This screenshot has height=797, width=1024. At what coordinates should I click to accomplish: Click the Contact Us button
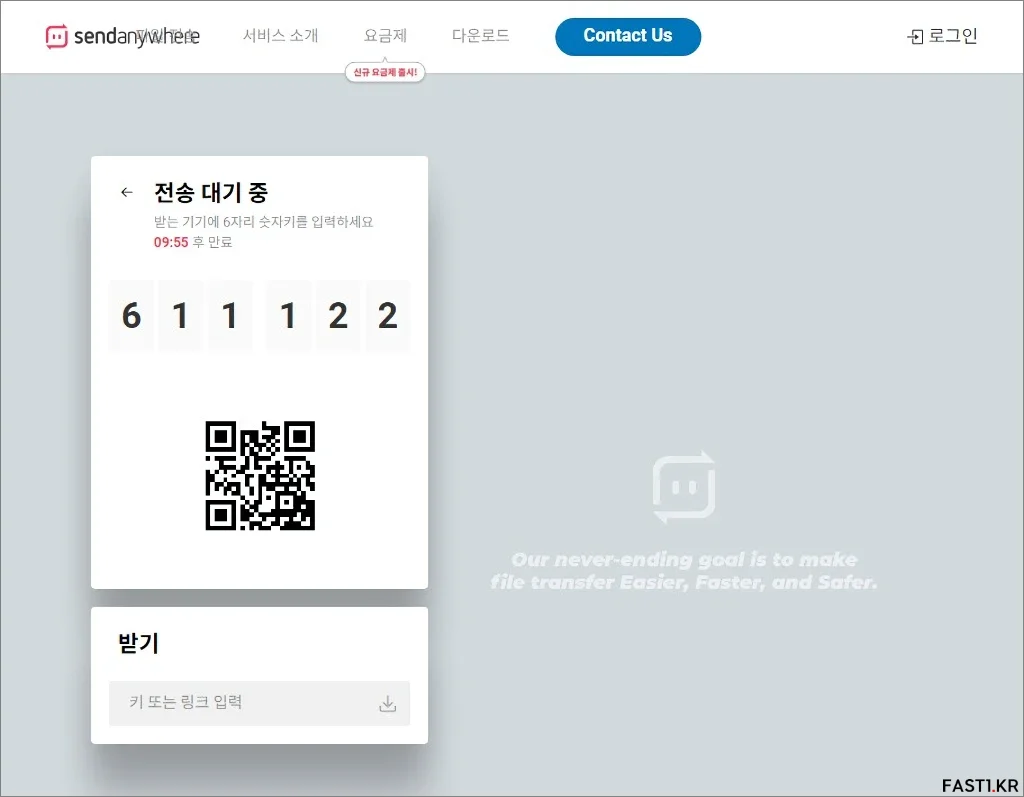(x=628, y=37)
